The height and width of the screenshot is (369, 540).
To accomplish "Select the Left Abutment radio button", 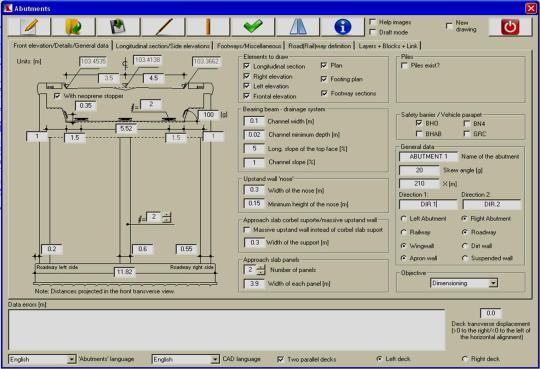I will point(404,218).
